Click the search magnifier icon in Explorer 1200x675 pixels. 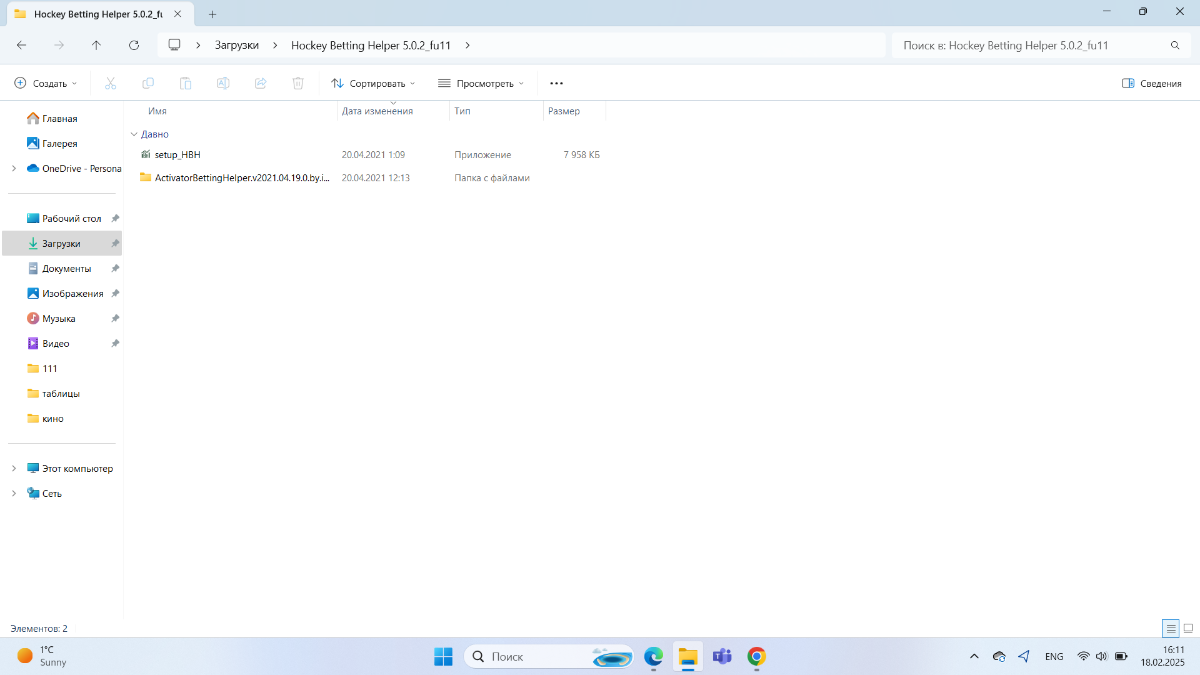[x=1175, y=45]
